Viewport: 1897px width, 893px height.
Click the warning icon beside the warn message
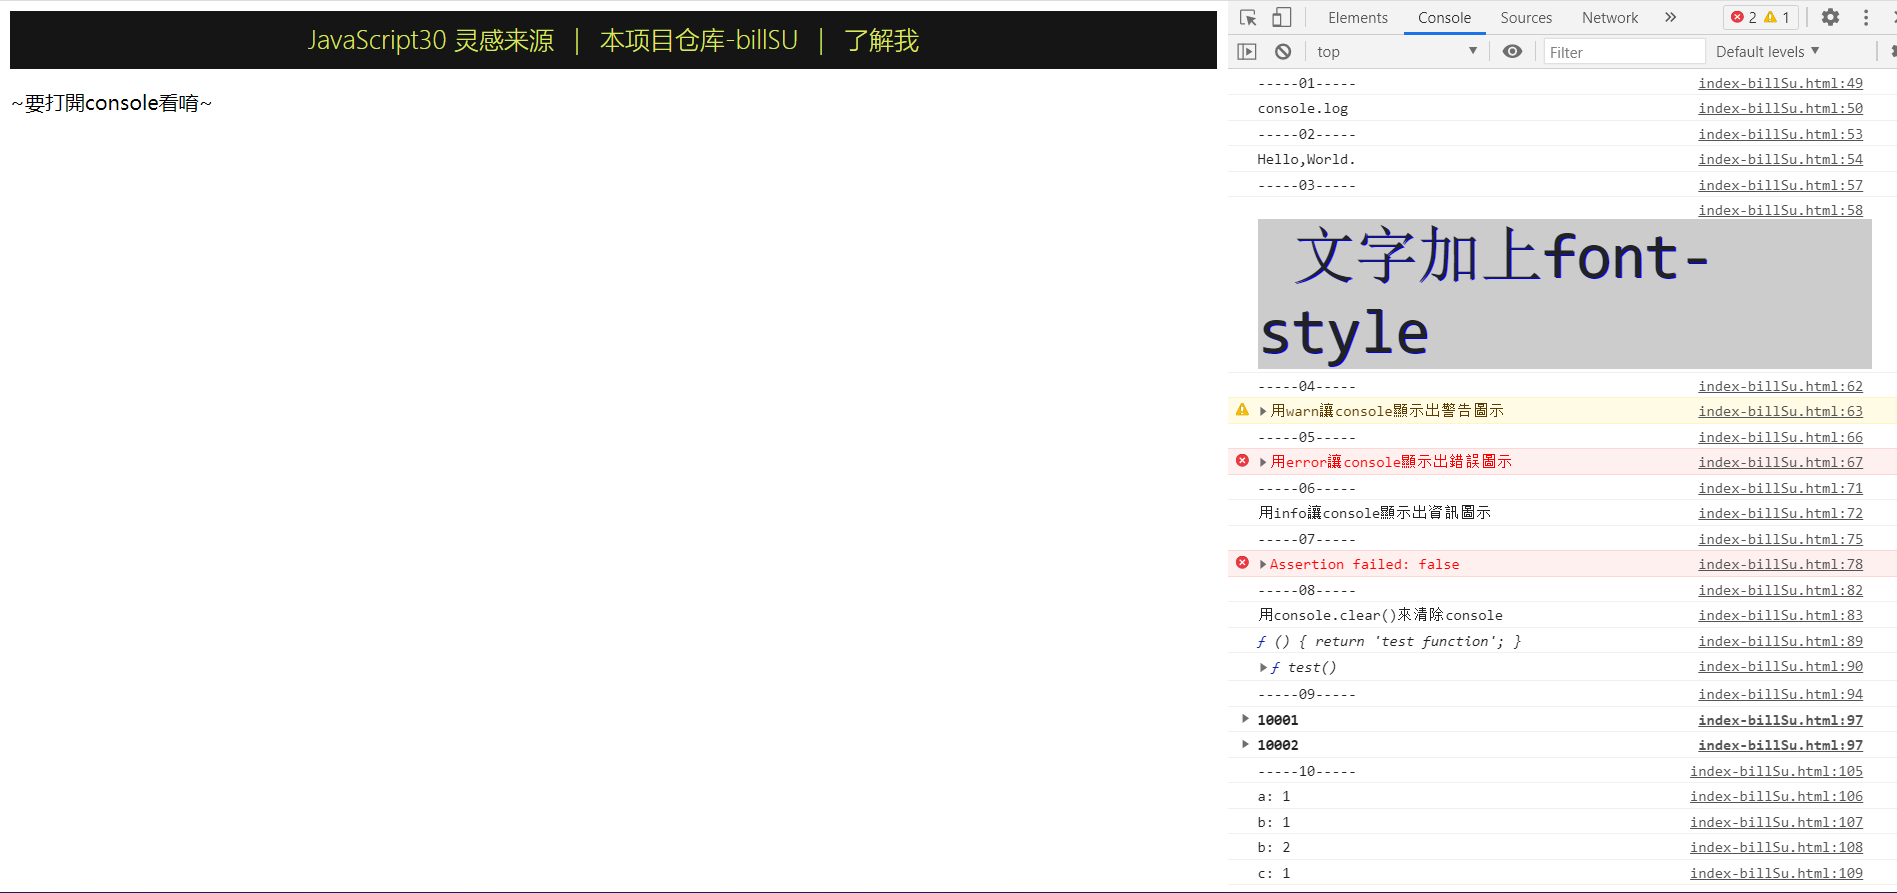click(x=1242, y=410)
